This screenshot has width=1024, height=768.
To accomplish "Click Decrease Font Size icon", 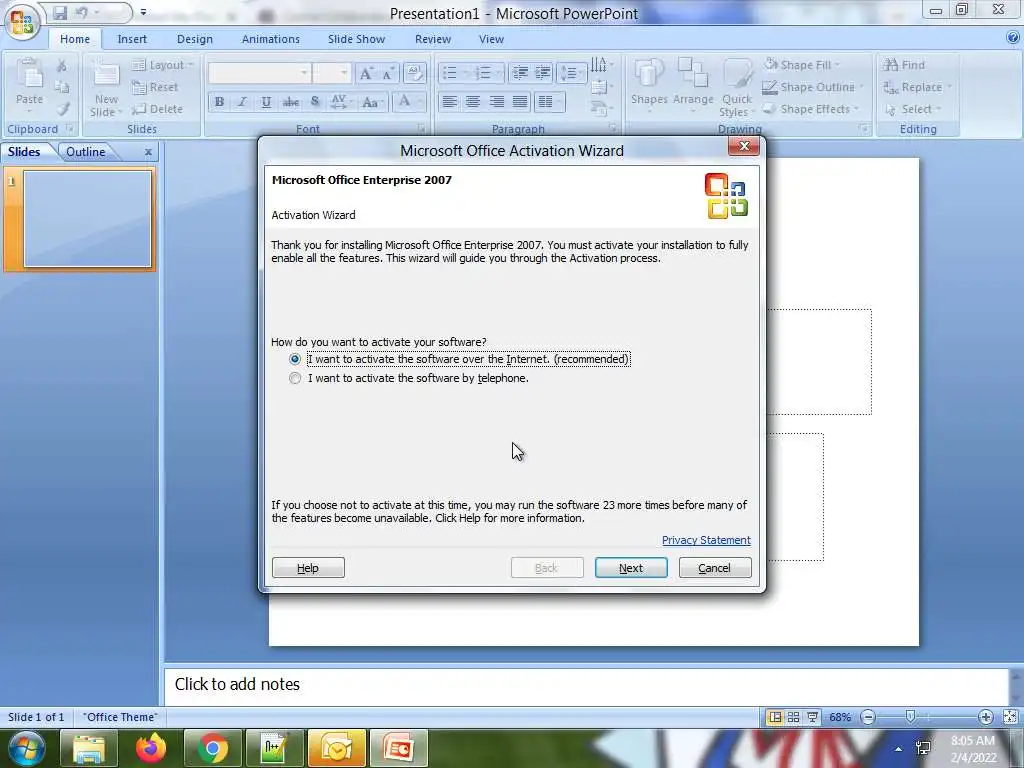I will coord(388,73).
